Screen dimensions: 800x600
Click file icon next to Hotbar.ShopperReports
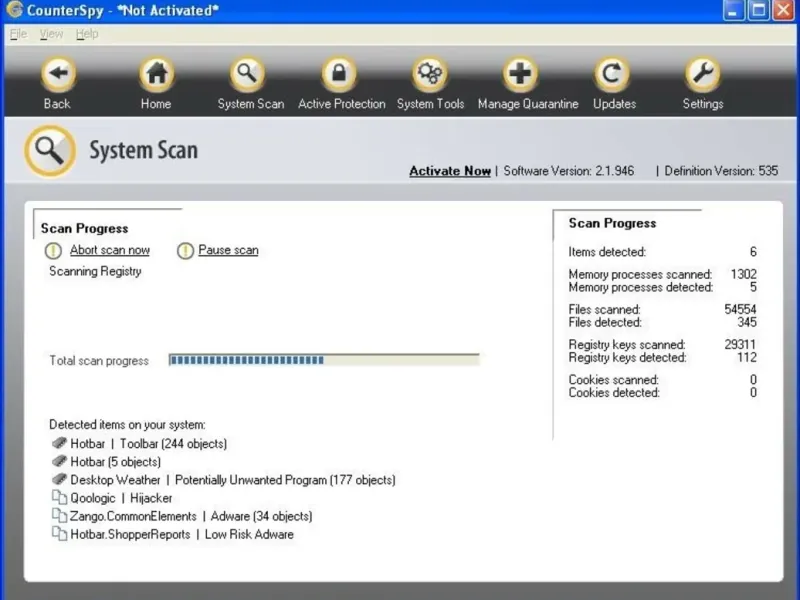coord(59,534)
